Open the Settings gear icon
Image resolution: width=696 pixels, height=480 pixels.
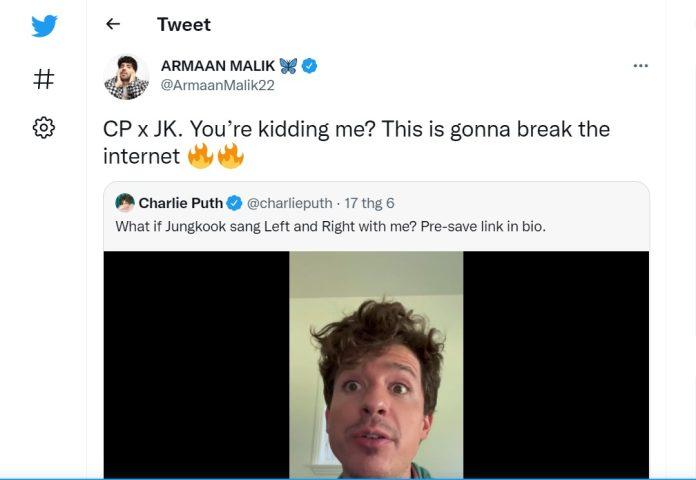click(44, 128)
